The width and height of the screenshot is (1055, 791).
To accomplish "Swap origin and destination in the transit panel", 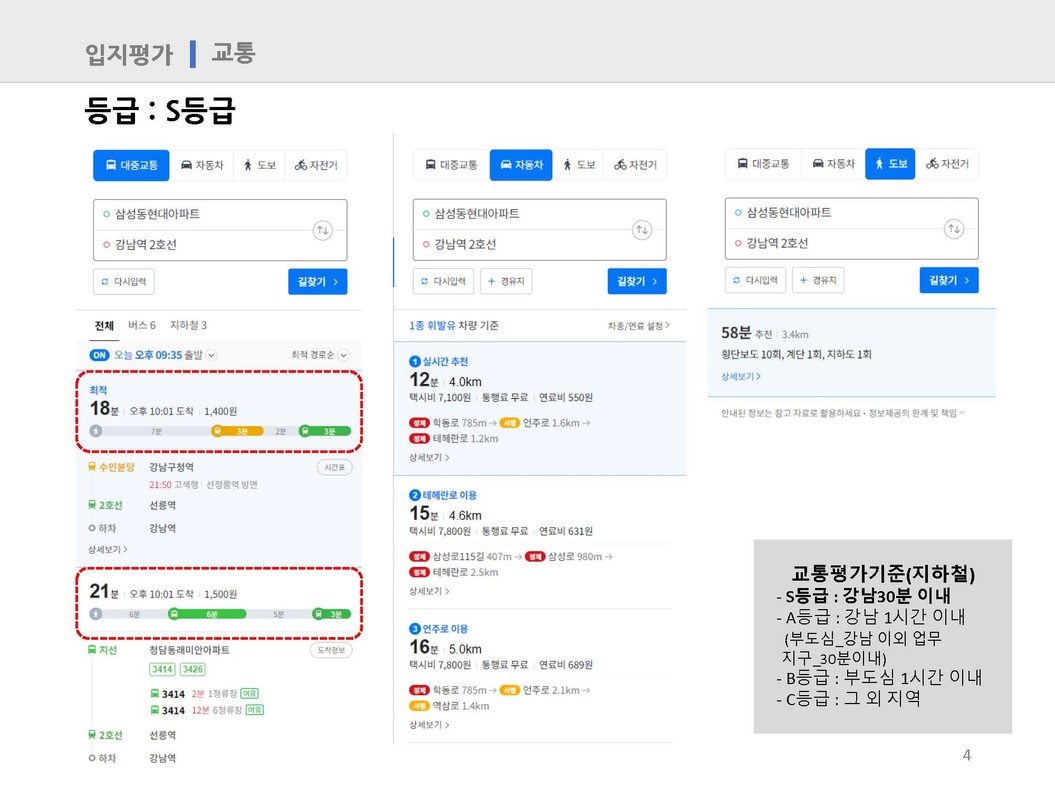I will (323, 230).
